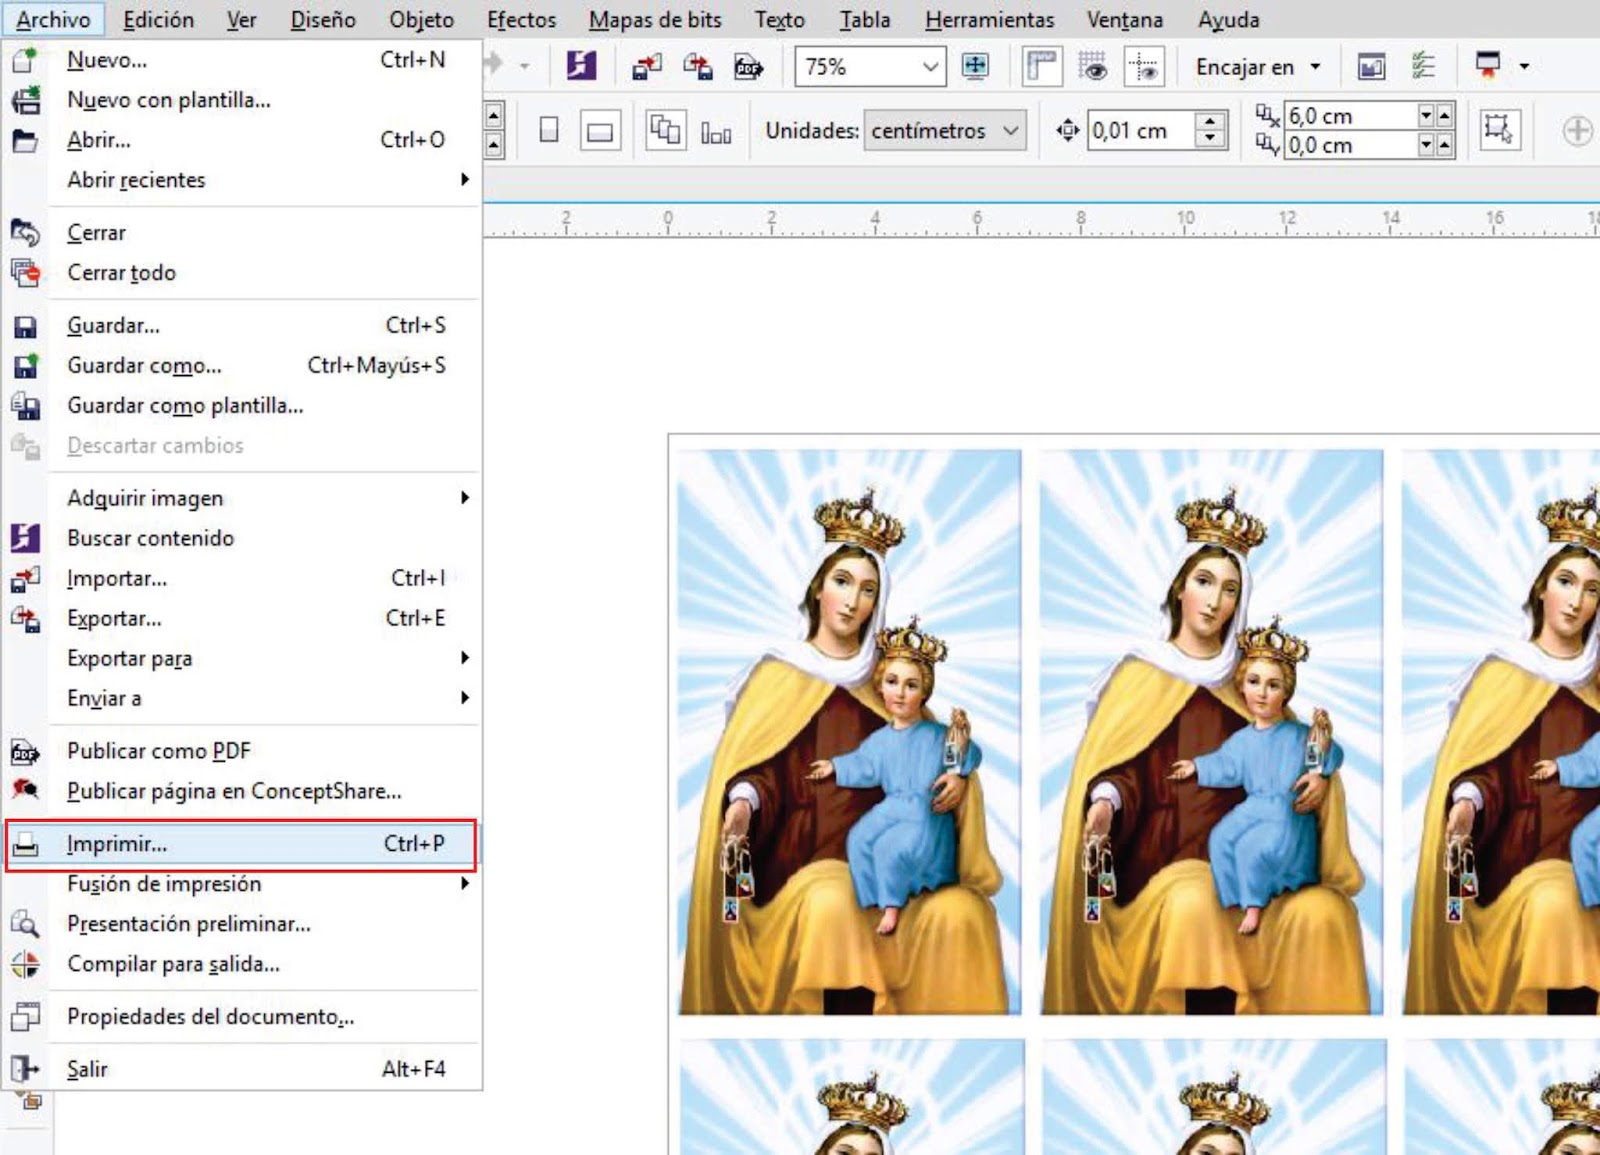Click the full-screen preview icon
Image resolution: width=1600 pixels, height=1155 pixels.
pos(975,67)
